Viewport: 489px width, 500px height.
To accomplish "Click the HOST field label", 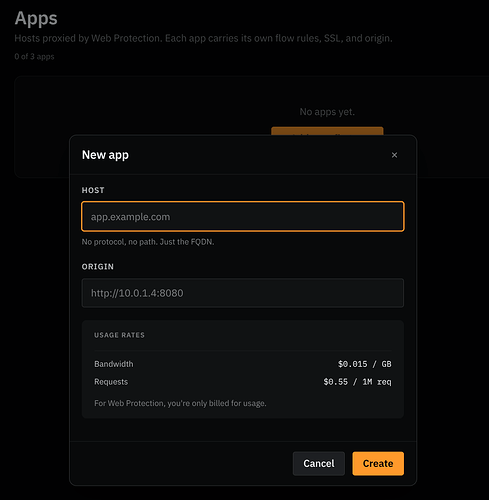I will (x=93, y=190).
